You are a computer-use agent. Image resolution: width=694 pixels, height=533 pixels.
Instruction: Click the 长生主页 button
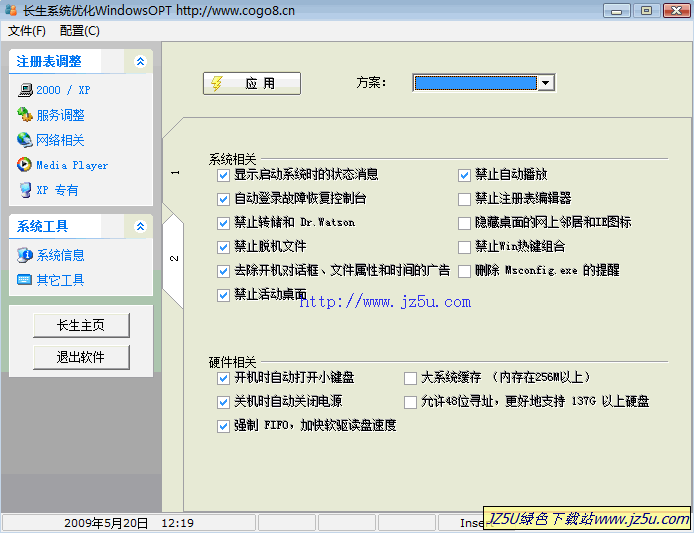[81, 325]
